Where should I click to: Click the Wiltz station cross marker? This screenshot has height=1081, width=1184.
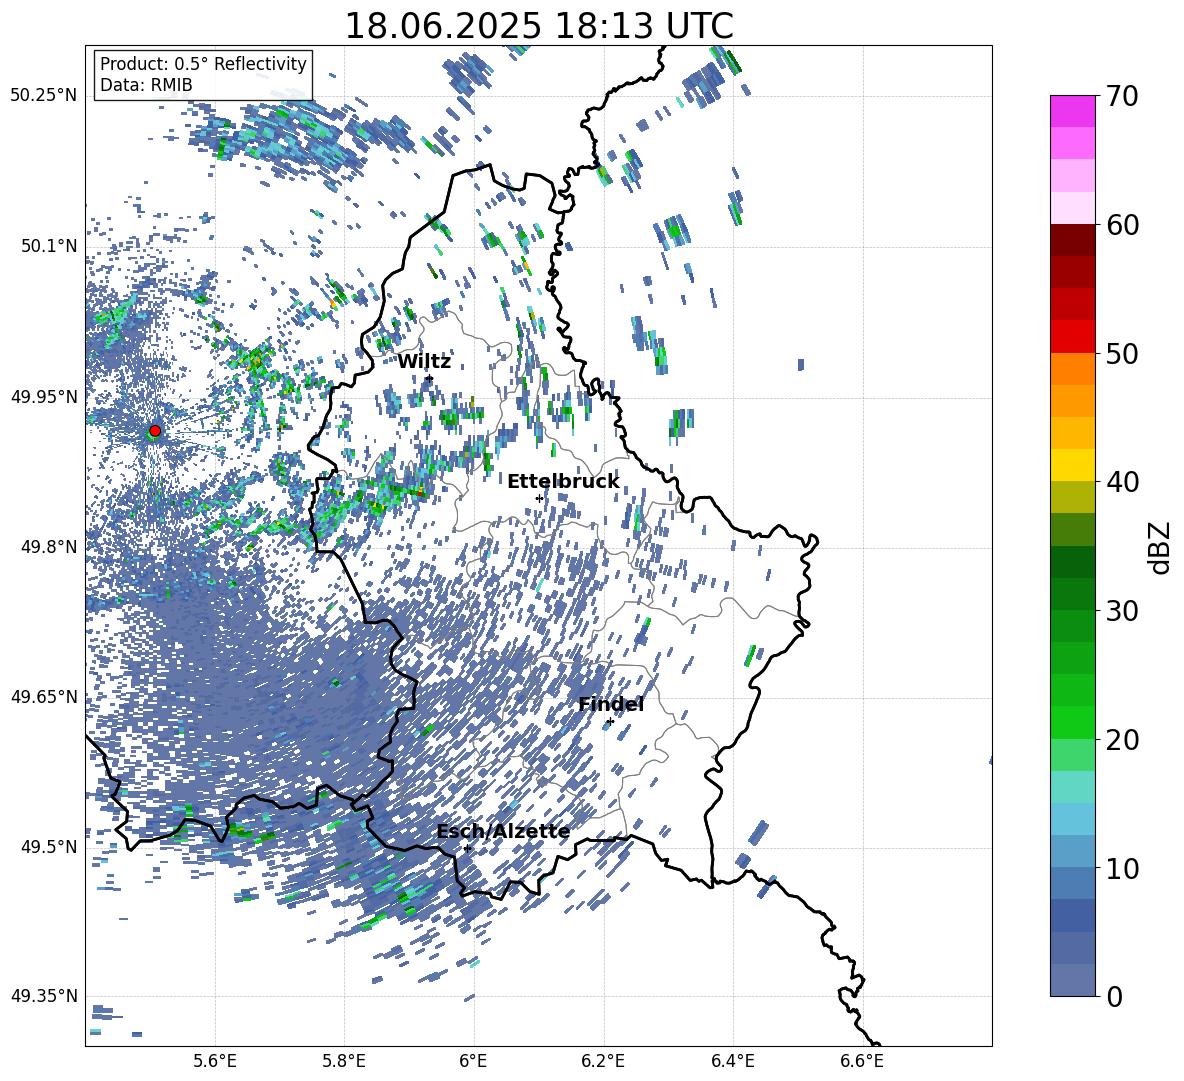(x=430, y=378)
